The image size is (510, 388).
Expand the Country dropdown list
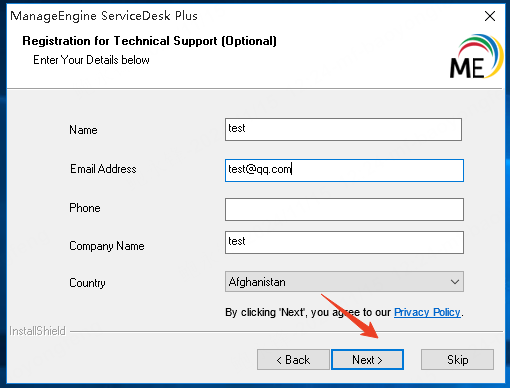344,282
